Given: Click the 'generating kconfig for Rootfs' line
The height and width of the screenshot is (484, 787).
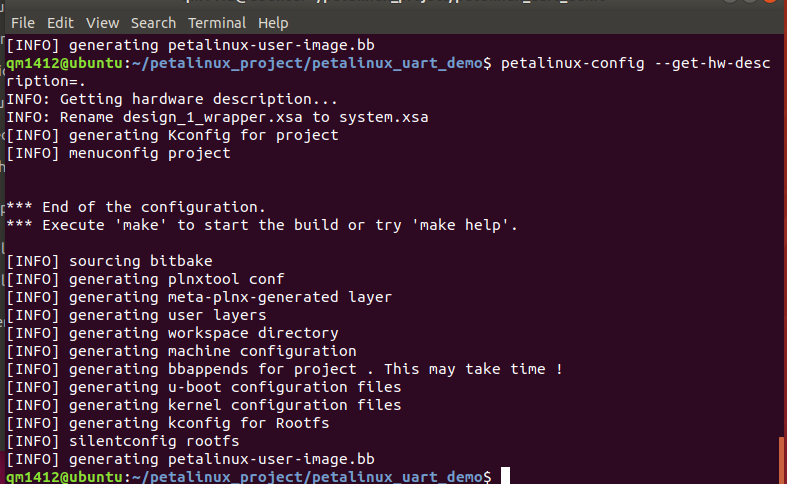Looking at the screenshot, I should coord(168,423).
